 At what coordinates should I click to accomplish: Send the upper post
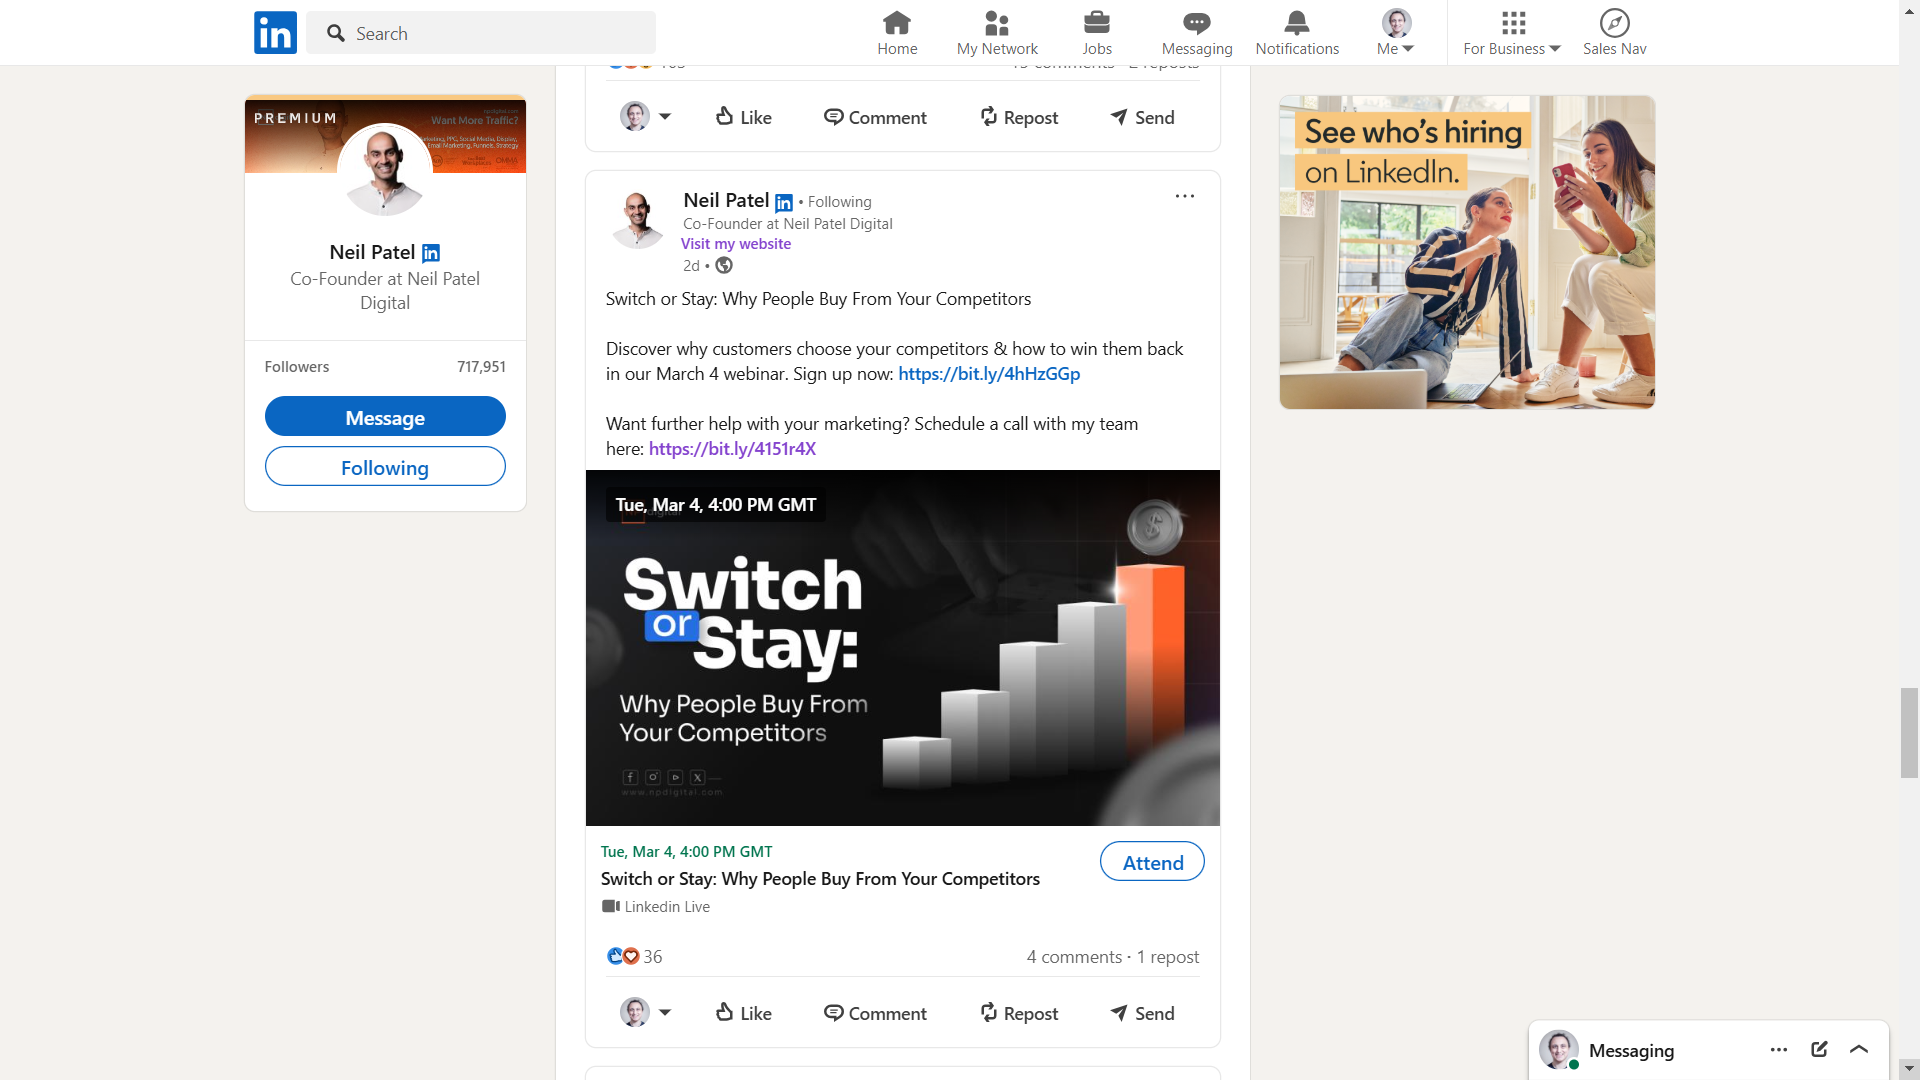(x=1142, y=117)
